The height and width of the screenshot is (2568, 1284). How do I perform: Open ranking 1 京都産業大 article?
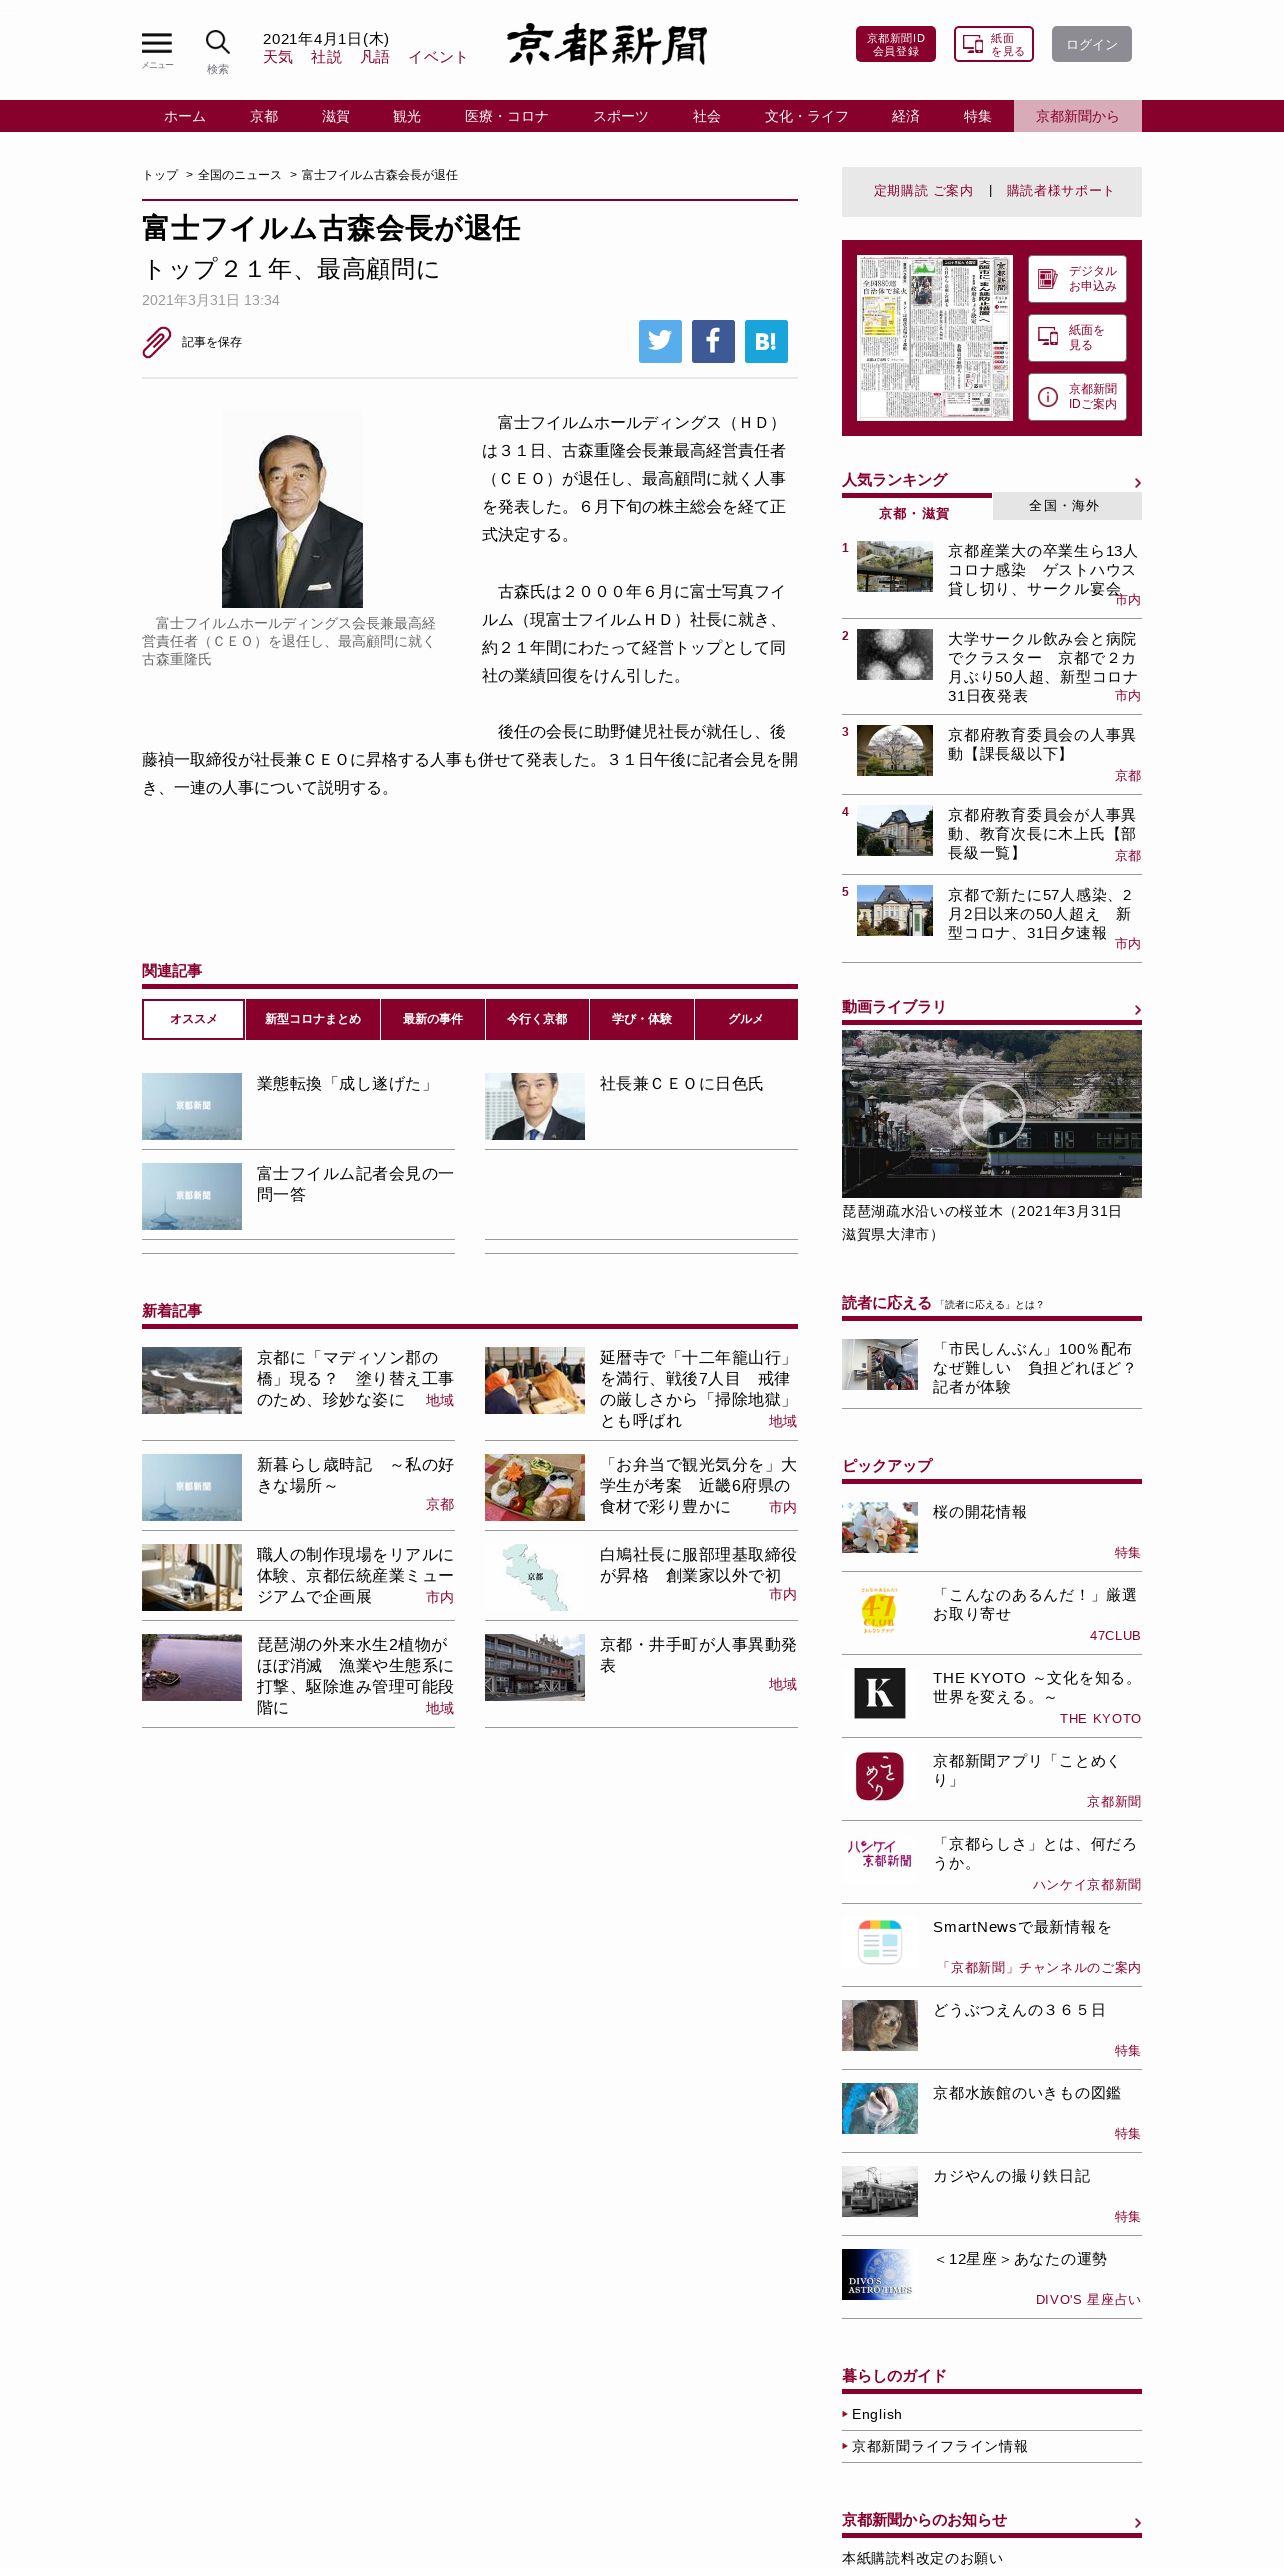[x=1042, y=570]
